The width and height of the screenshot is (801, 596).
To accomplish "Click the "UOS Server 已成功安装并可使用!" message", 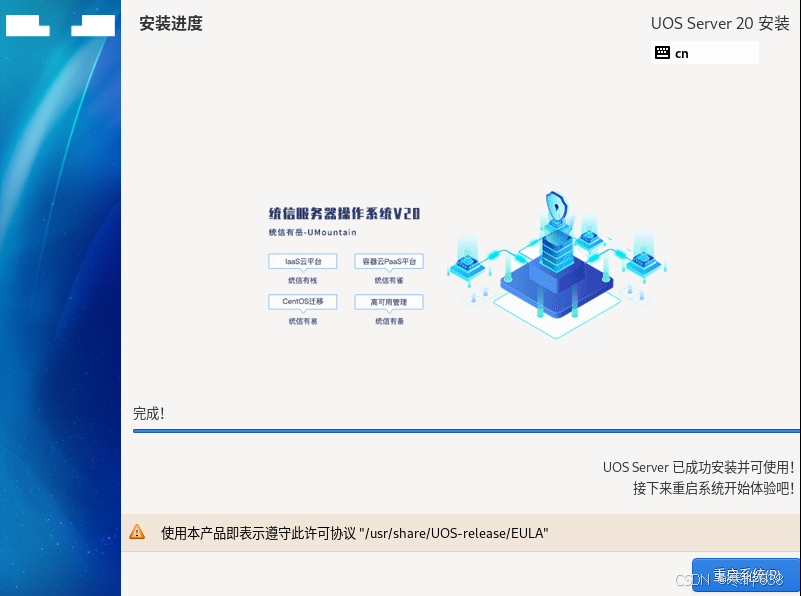I will [698, 467].
